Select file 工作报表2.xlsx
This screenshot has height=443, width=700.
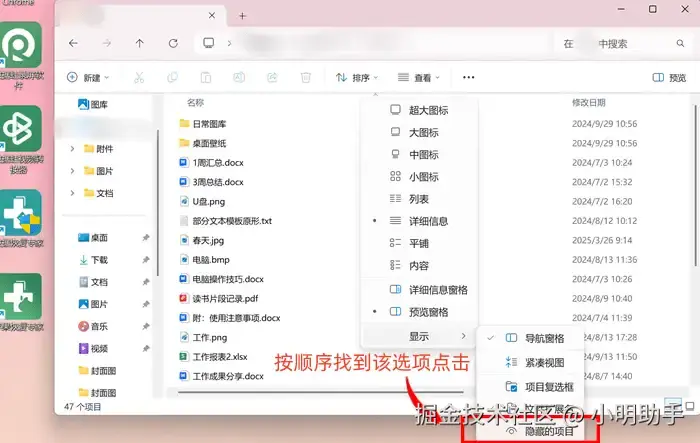tap(213, 357)
